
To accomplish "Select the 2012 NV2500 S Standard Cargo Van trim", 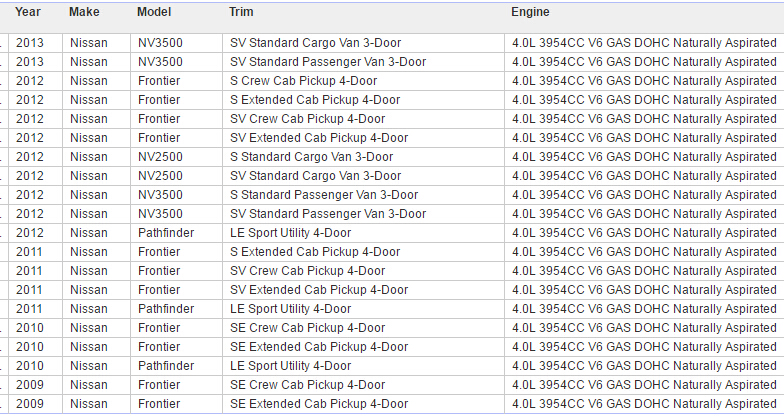I will 311,157.
